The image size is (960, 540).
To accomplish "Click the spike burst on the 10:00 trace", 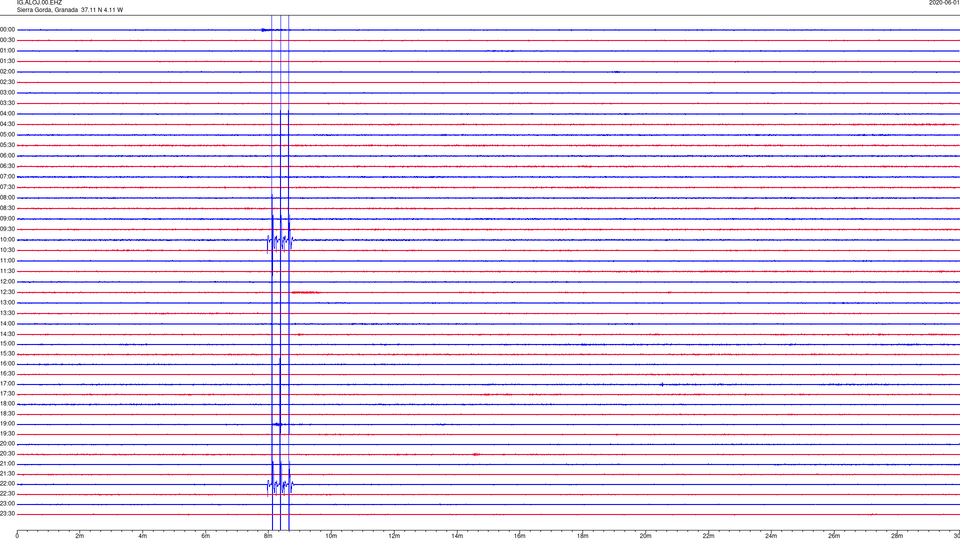I will coord(280,242).
